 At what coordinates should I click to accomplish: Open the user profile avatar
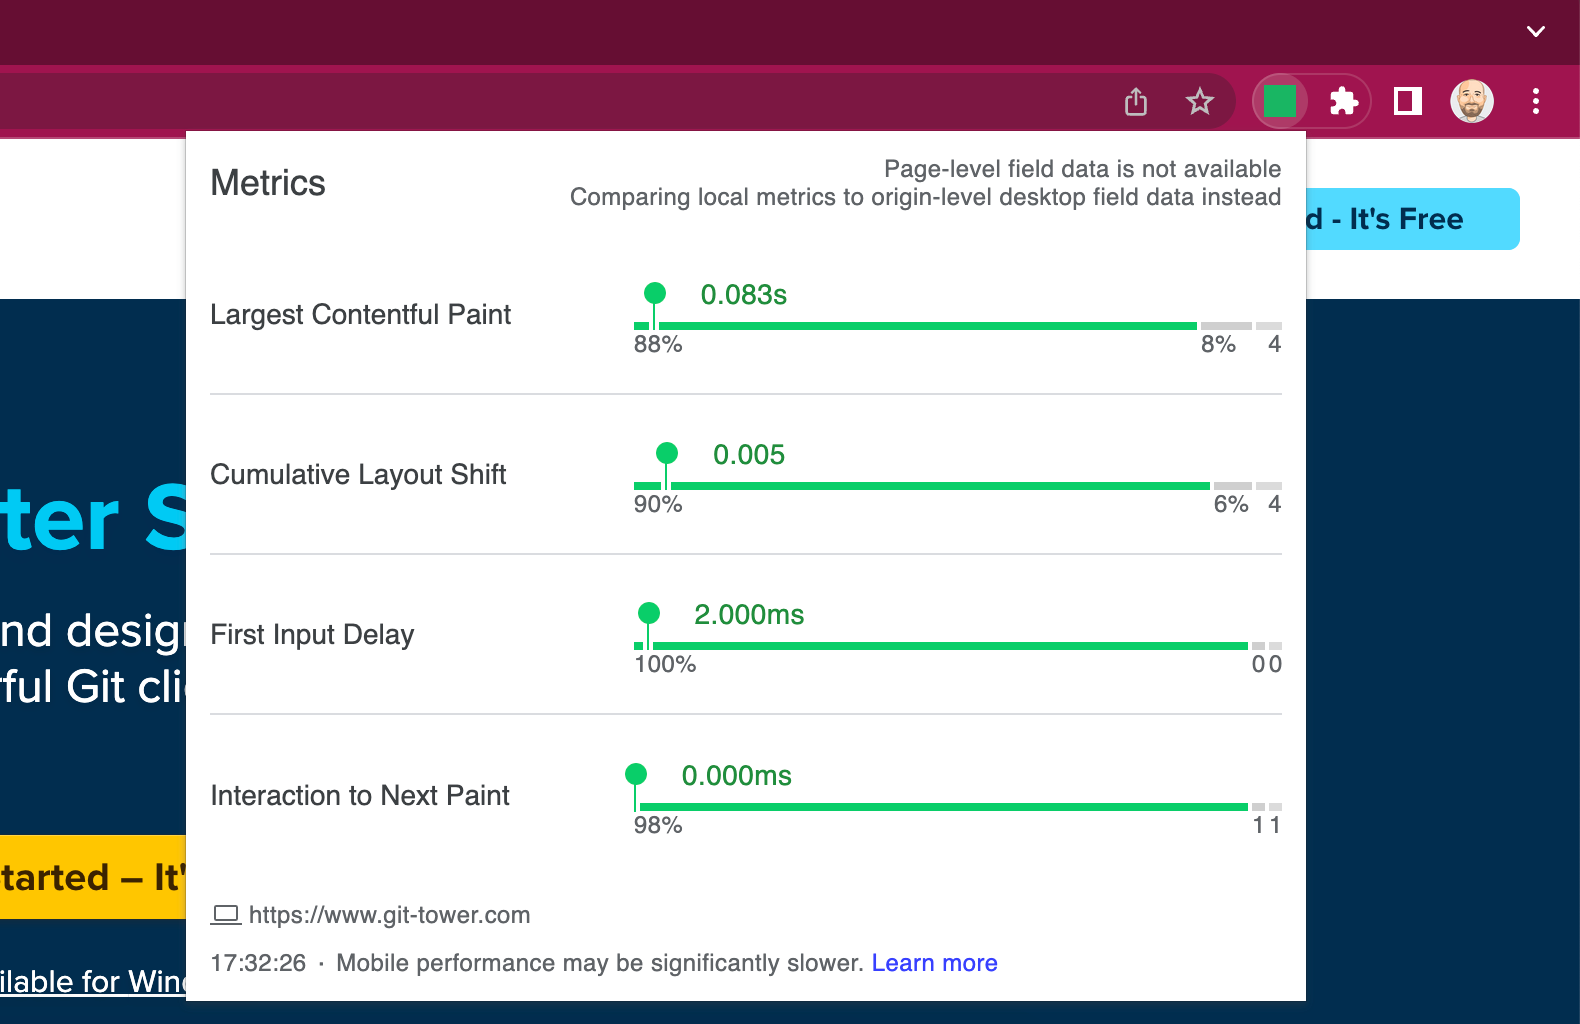1472,101
